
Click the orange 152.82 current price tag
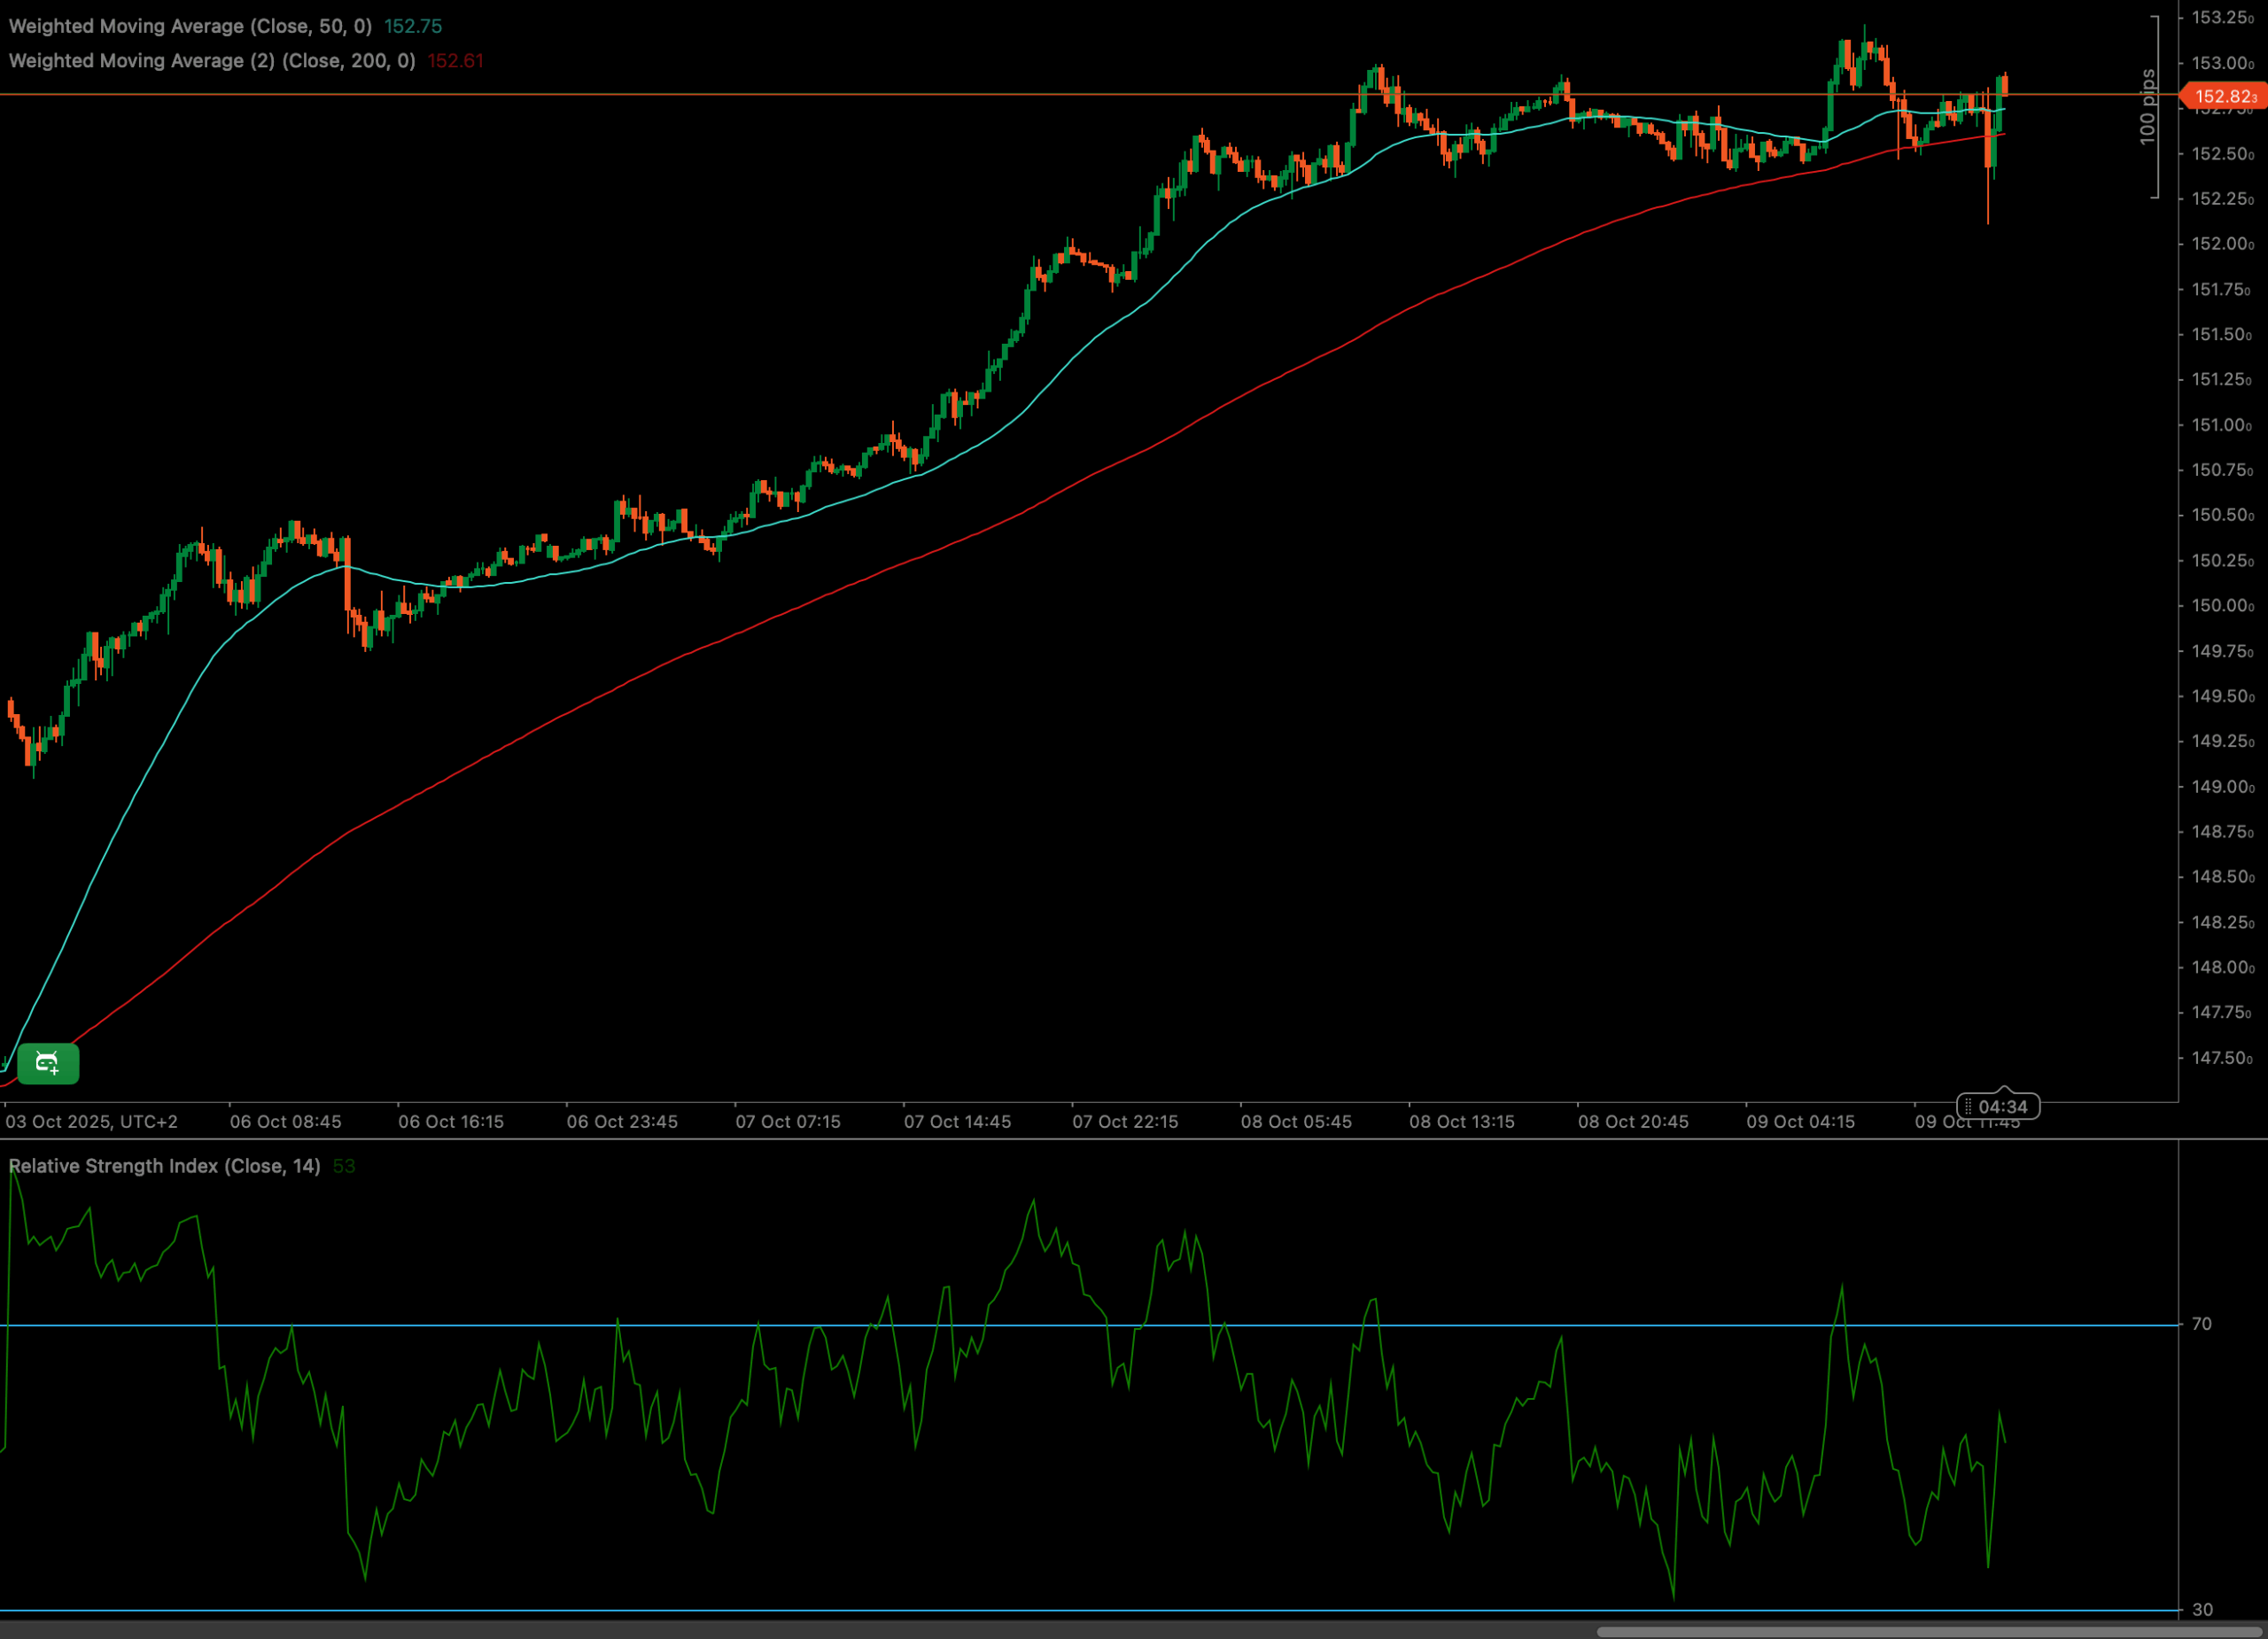coord(2224,96)
